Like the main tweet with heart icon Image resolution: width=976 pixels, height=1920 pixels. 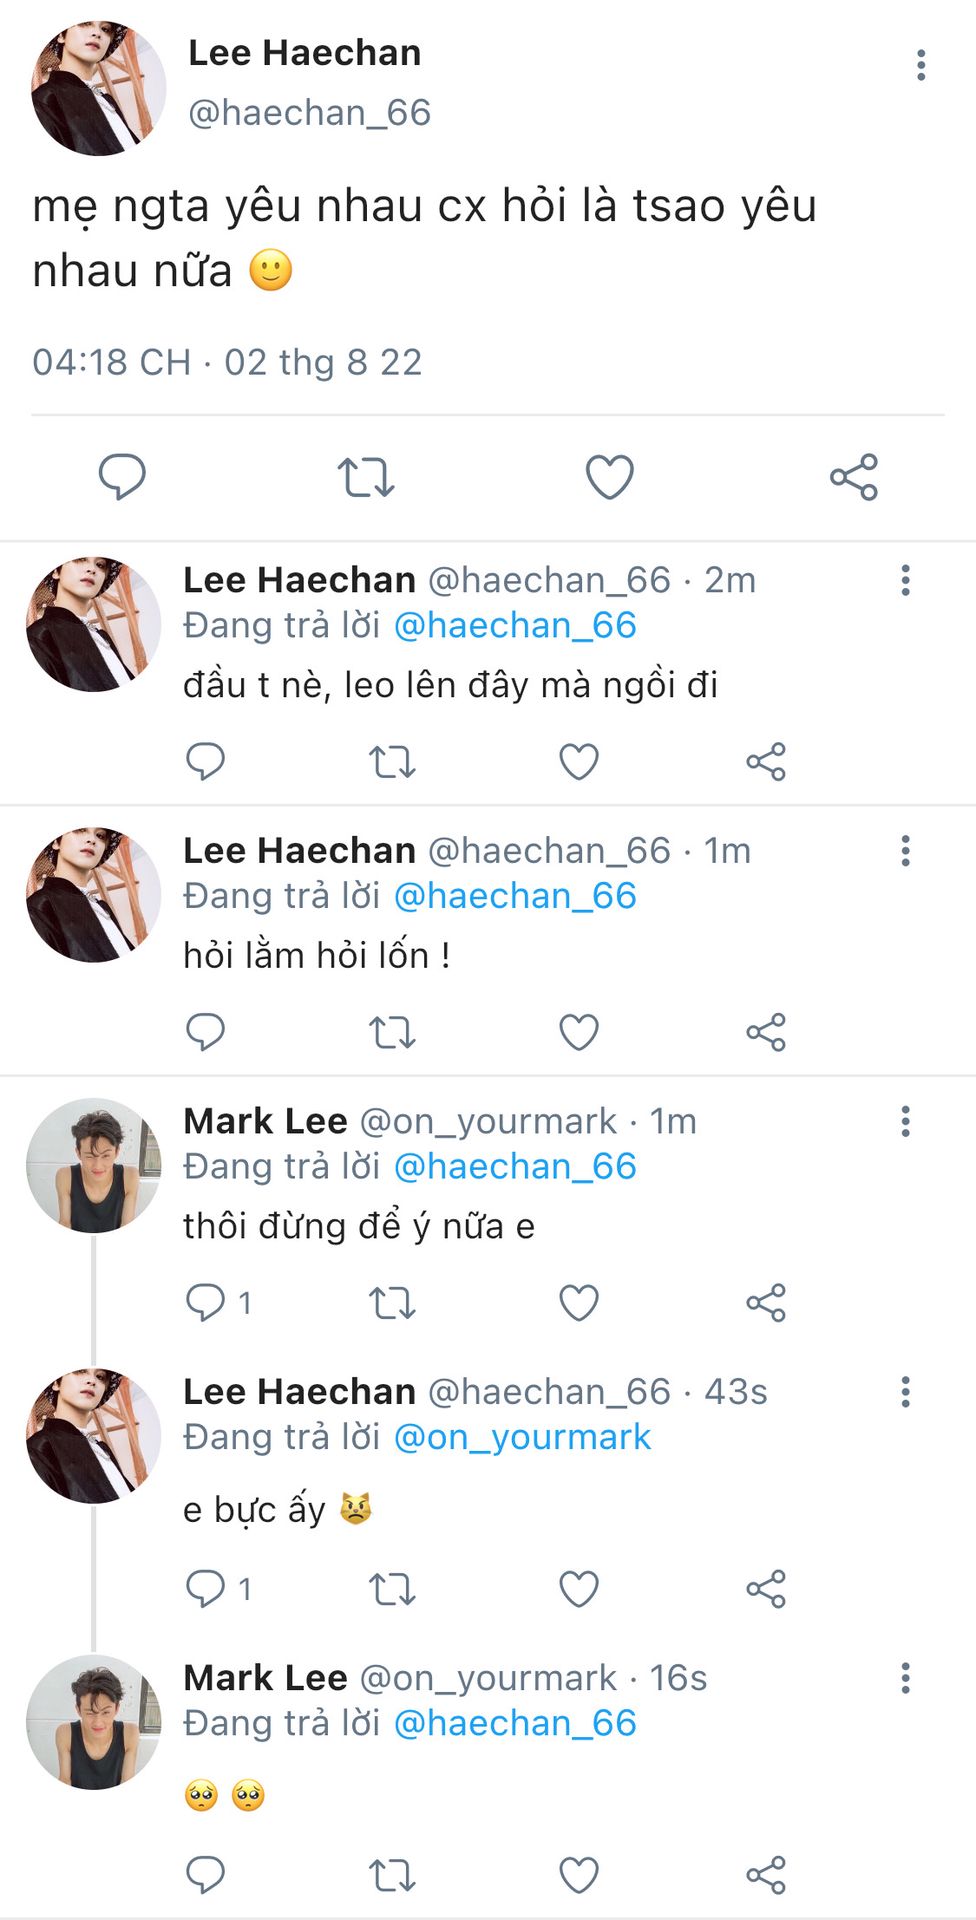(x=609, y=476)
